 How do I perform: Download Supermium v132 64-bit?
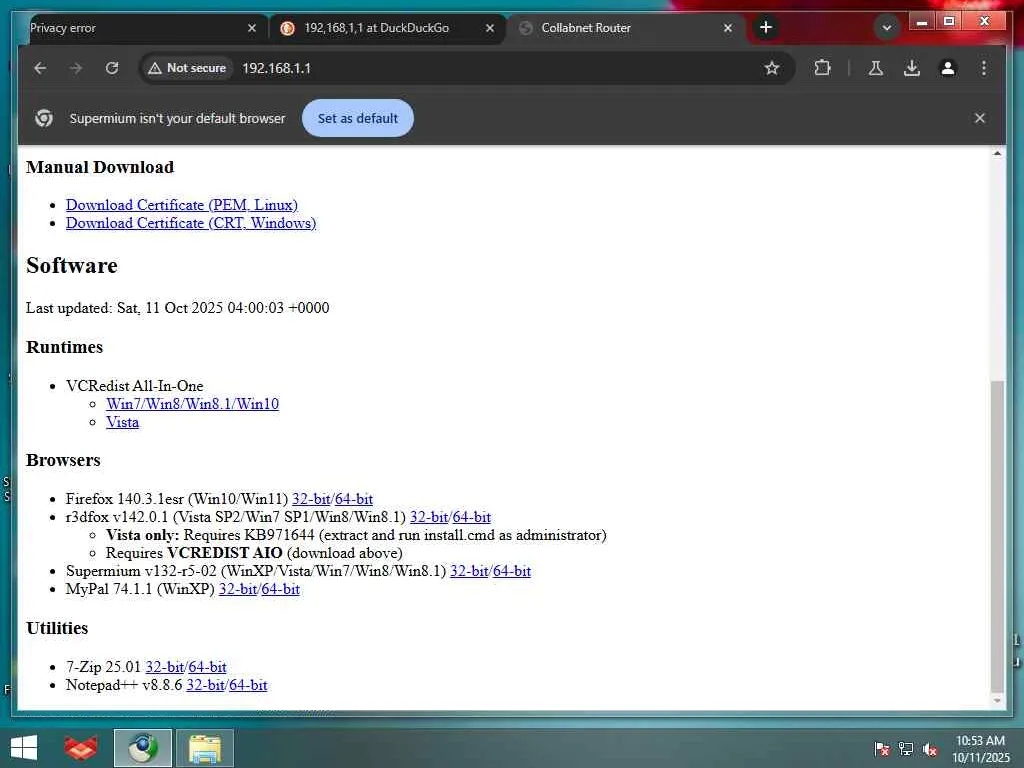pyautogui.click(x=512, y=571)
